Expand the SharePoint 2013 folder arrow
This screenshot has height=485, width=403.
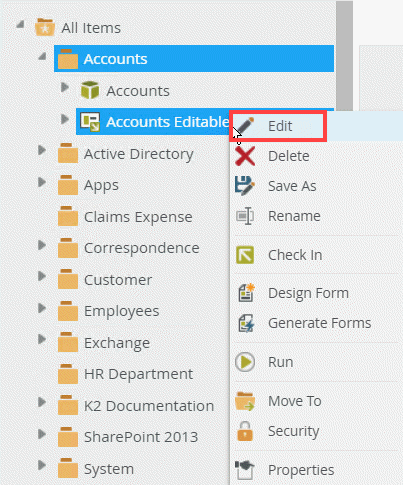pyautogui.click(x=42, y=434)
